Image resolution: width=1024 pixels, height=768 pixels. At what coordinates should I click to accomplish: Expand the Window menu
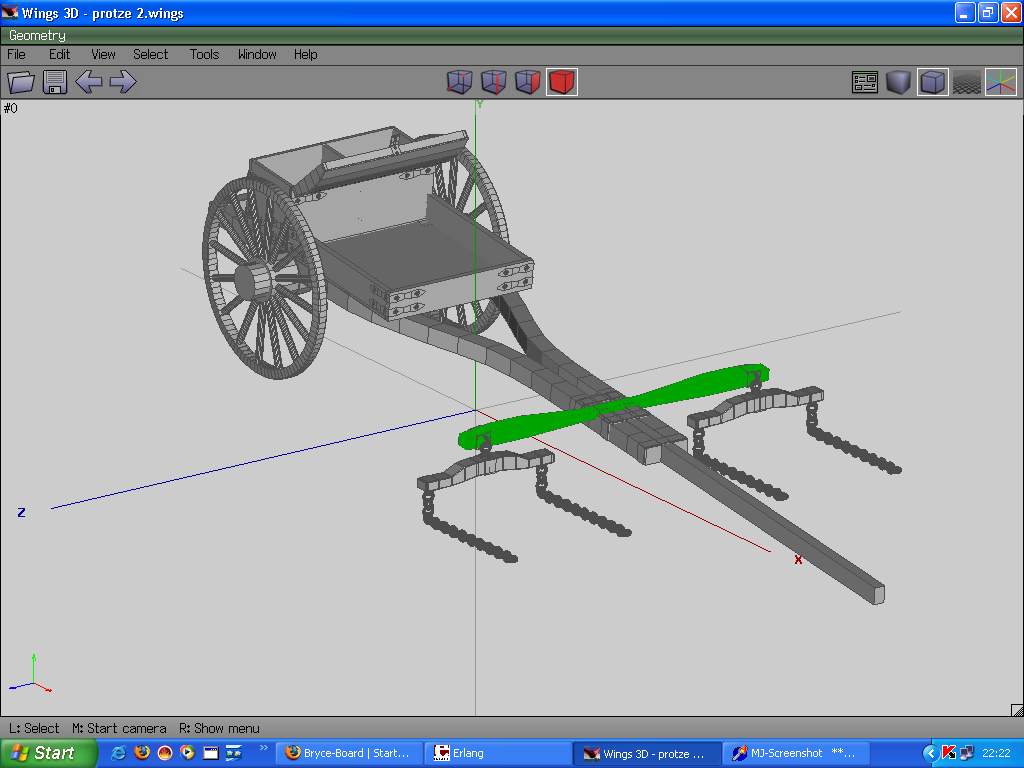[x=257, y=54]
